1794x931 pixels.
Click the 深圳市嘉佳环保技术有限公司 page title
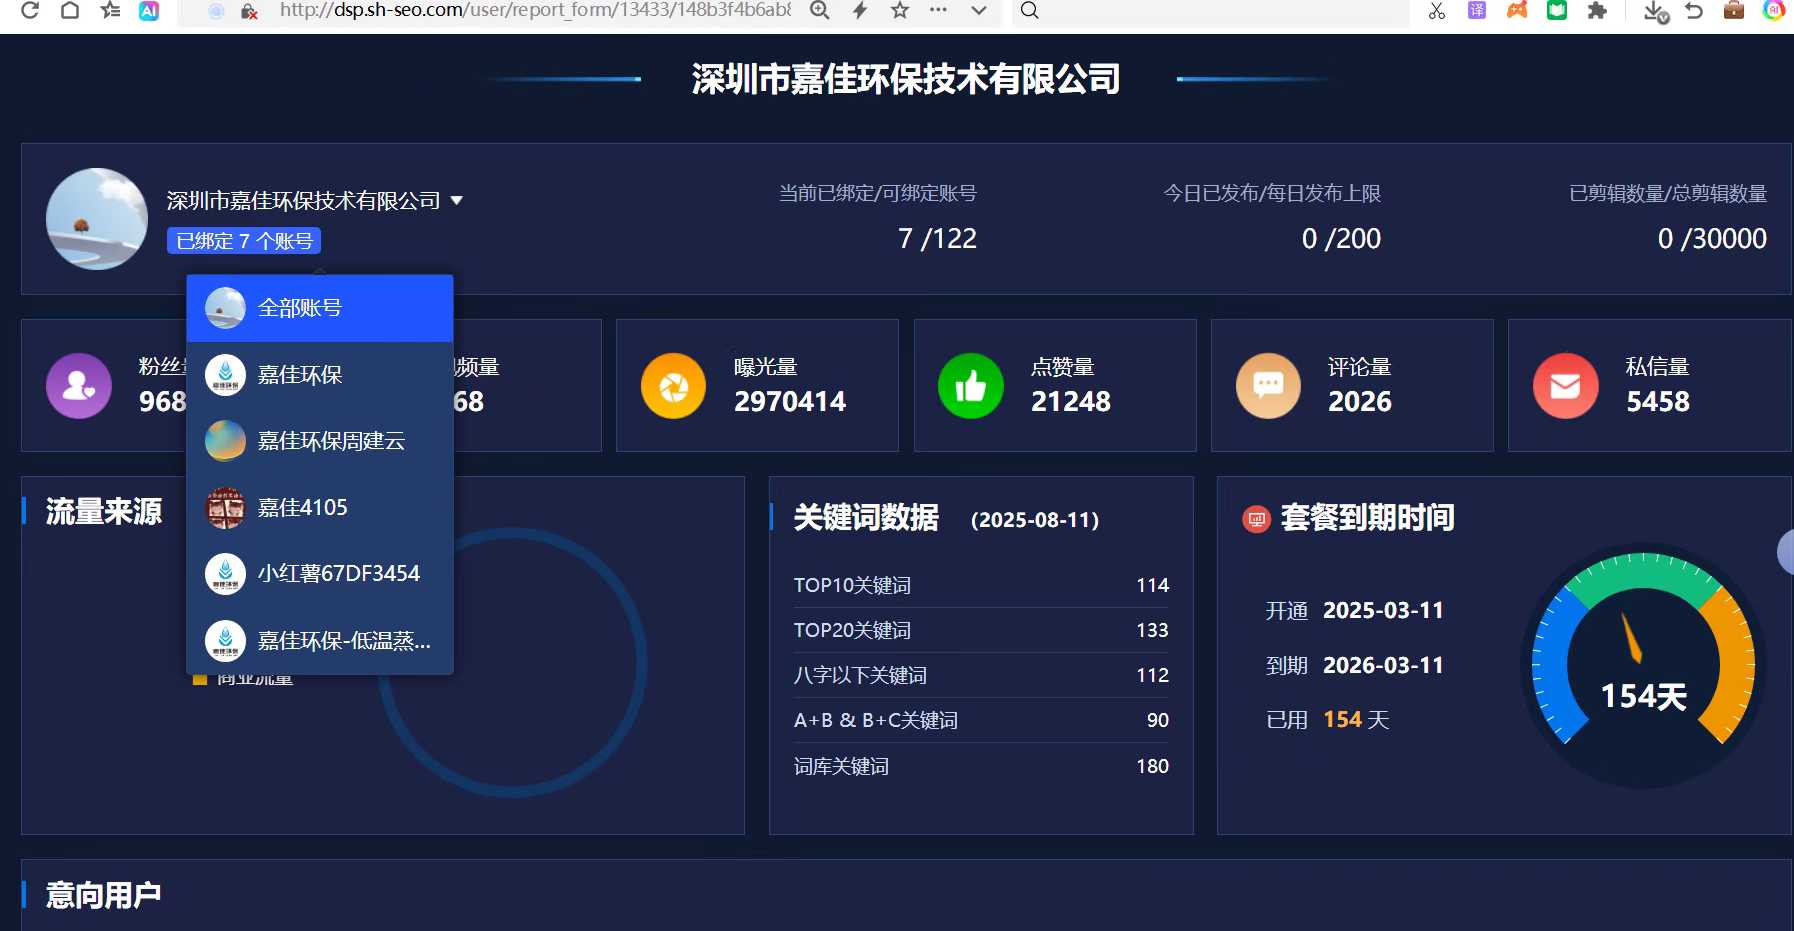pos(906,79)
